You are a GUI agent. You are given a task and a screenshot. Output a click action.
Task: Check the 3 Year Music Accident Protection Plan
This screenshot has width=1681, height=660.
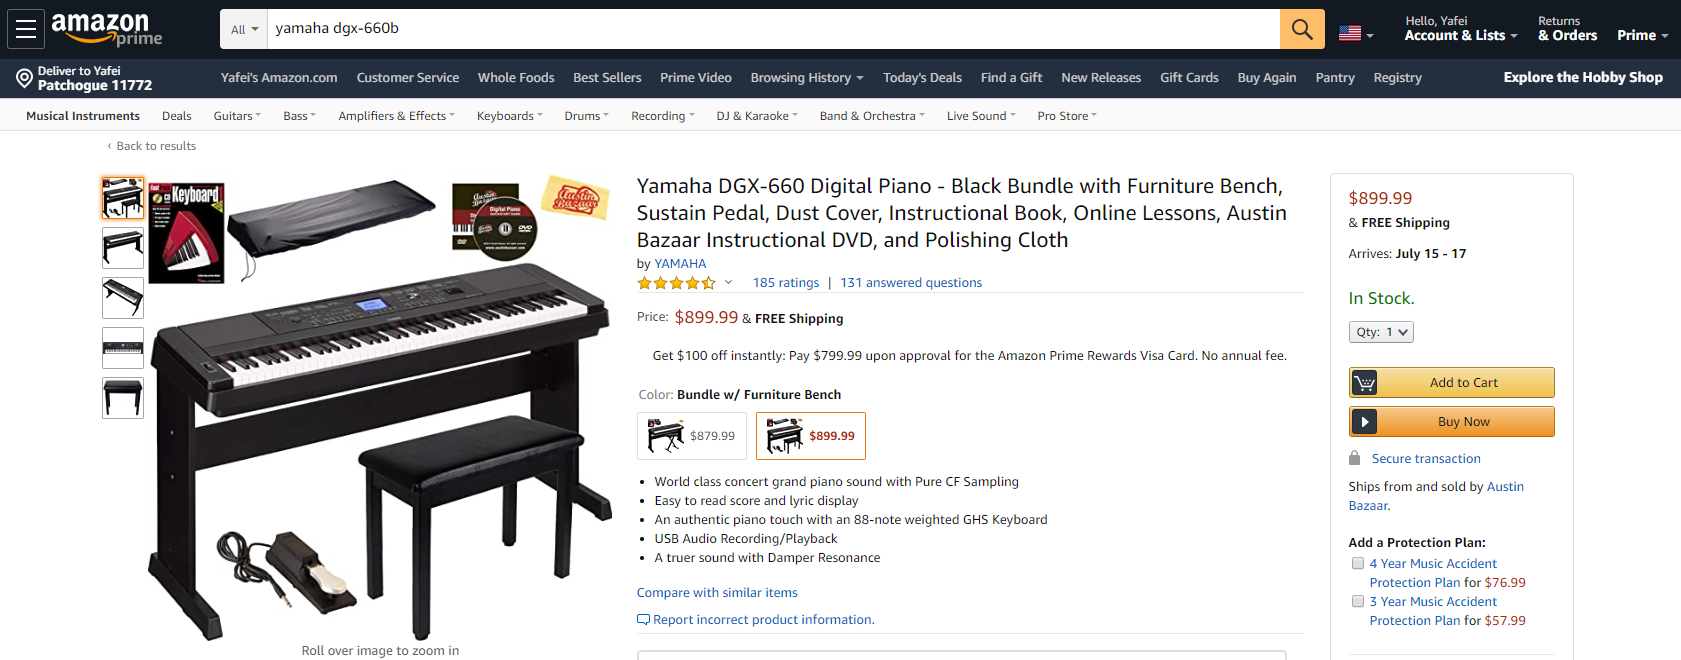(1358, 602)
